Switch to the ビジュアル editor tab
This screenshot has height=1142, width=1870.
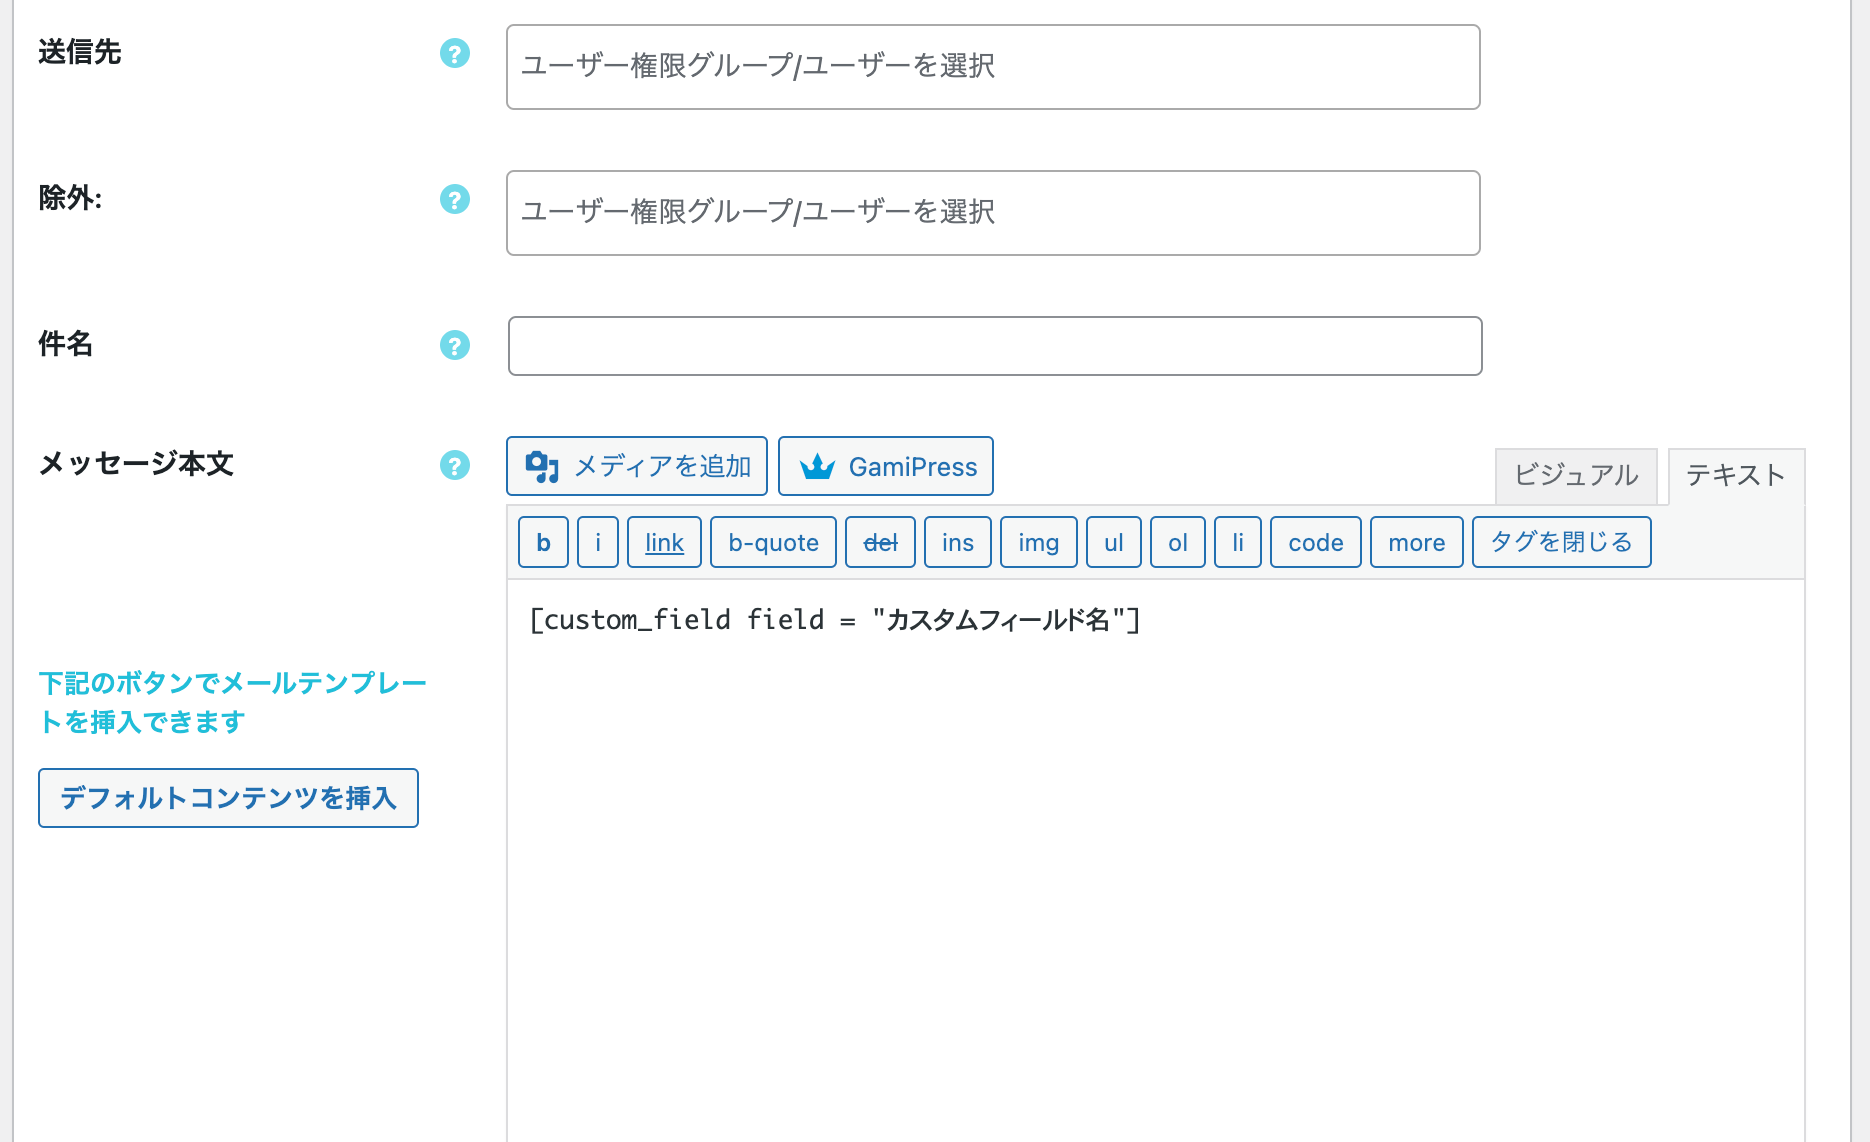(x=1576, y=476)
